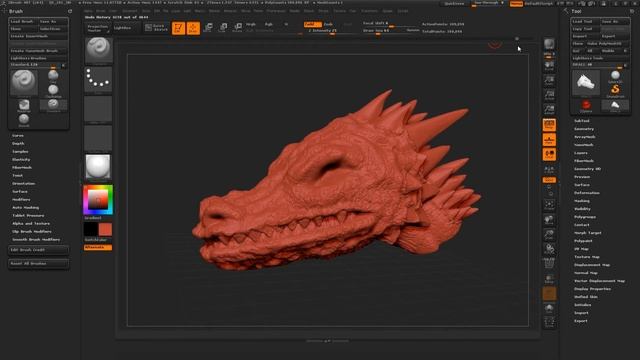Select the Move transform icon beside Draw

point(208,28)
